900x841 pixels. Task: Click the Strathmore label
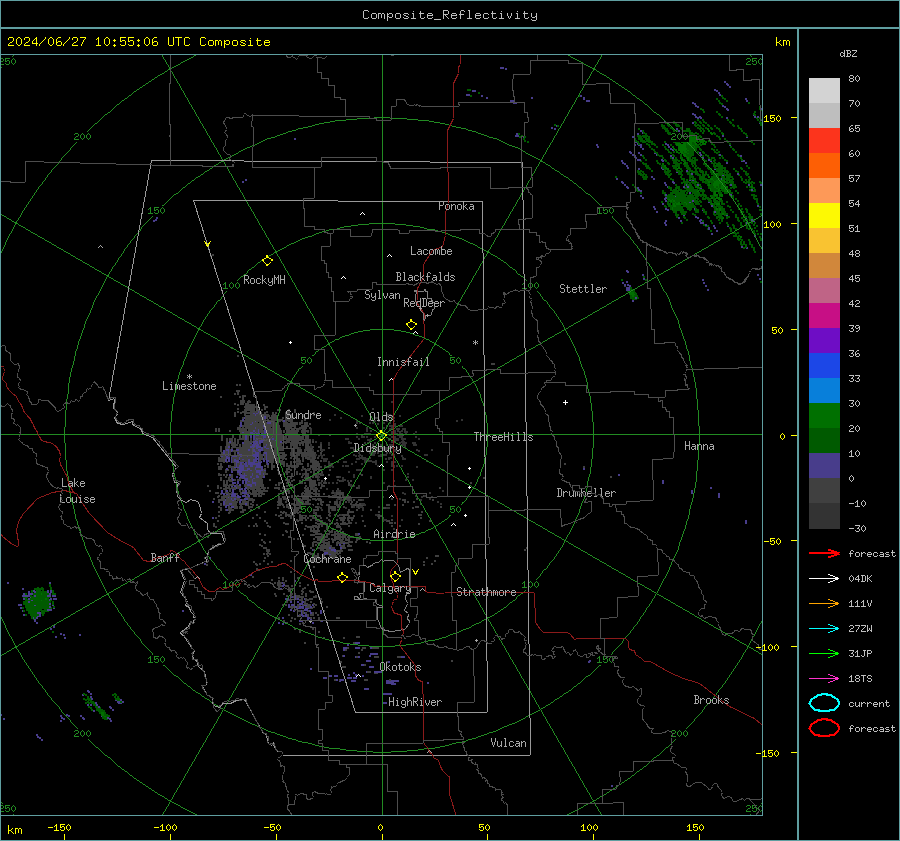pyautogui.click(x=486, y=592)
